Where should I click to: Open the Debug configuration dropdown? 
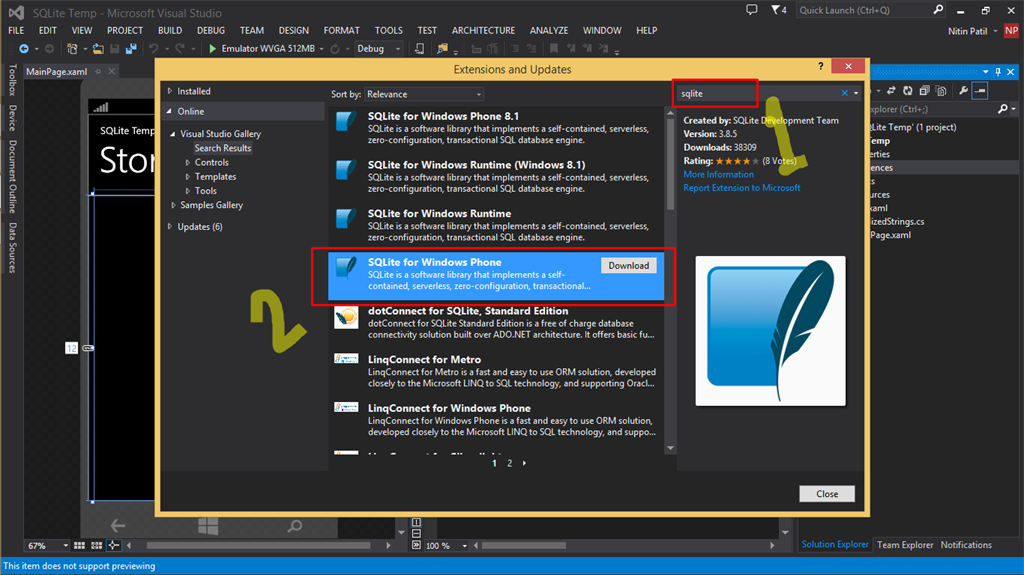(x=378, y=48)
